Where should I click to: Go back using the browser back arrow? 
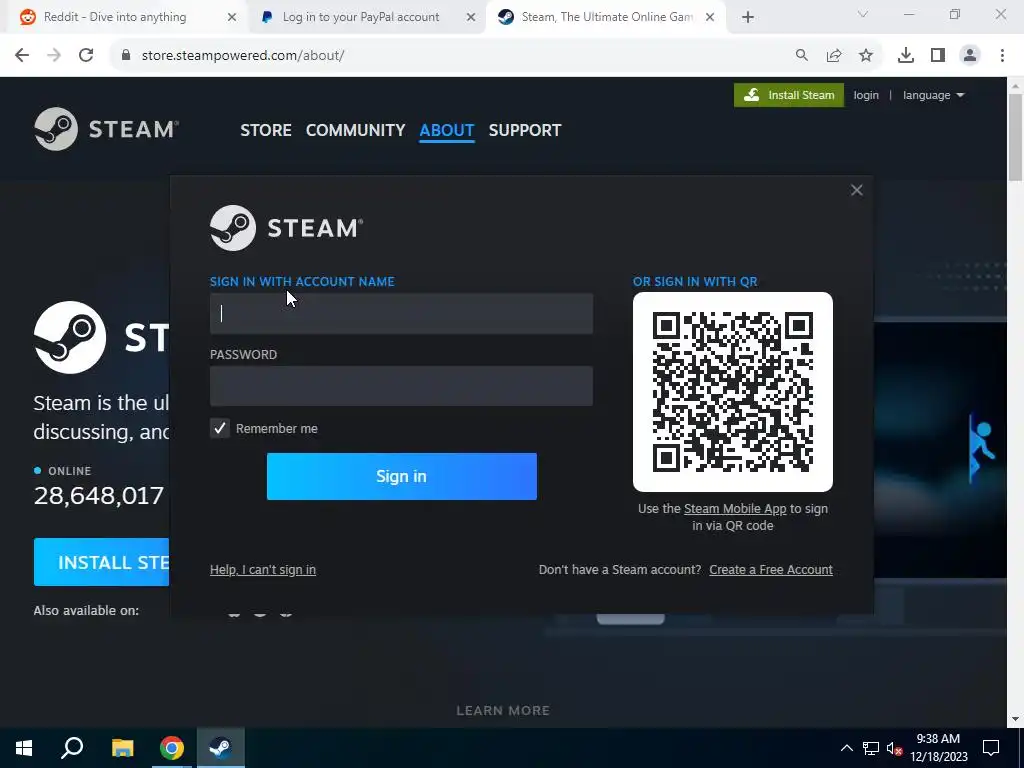[x=22, y=56]
